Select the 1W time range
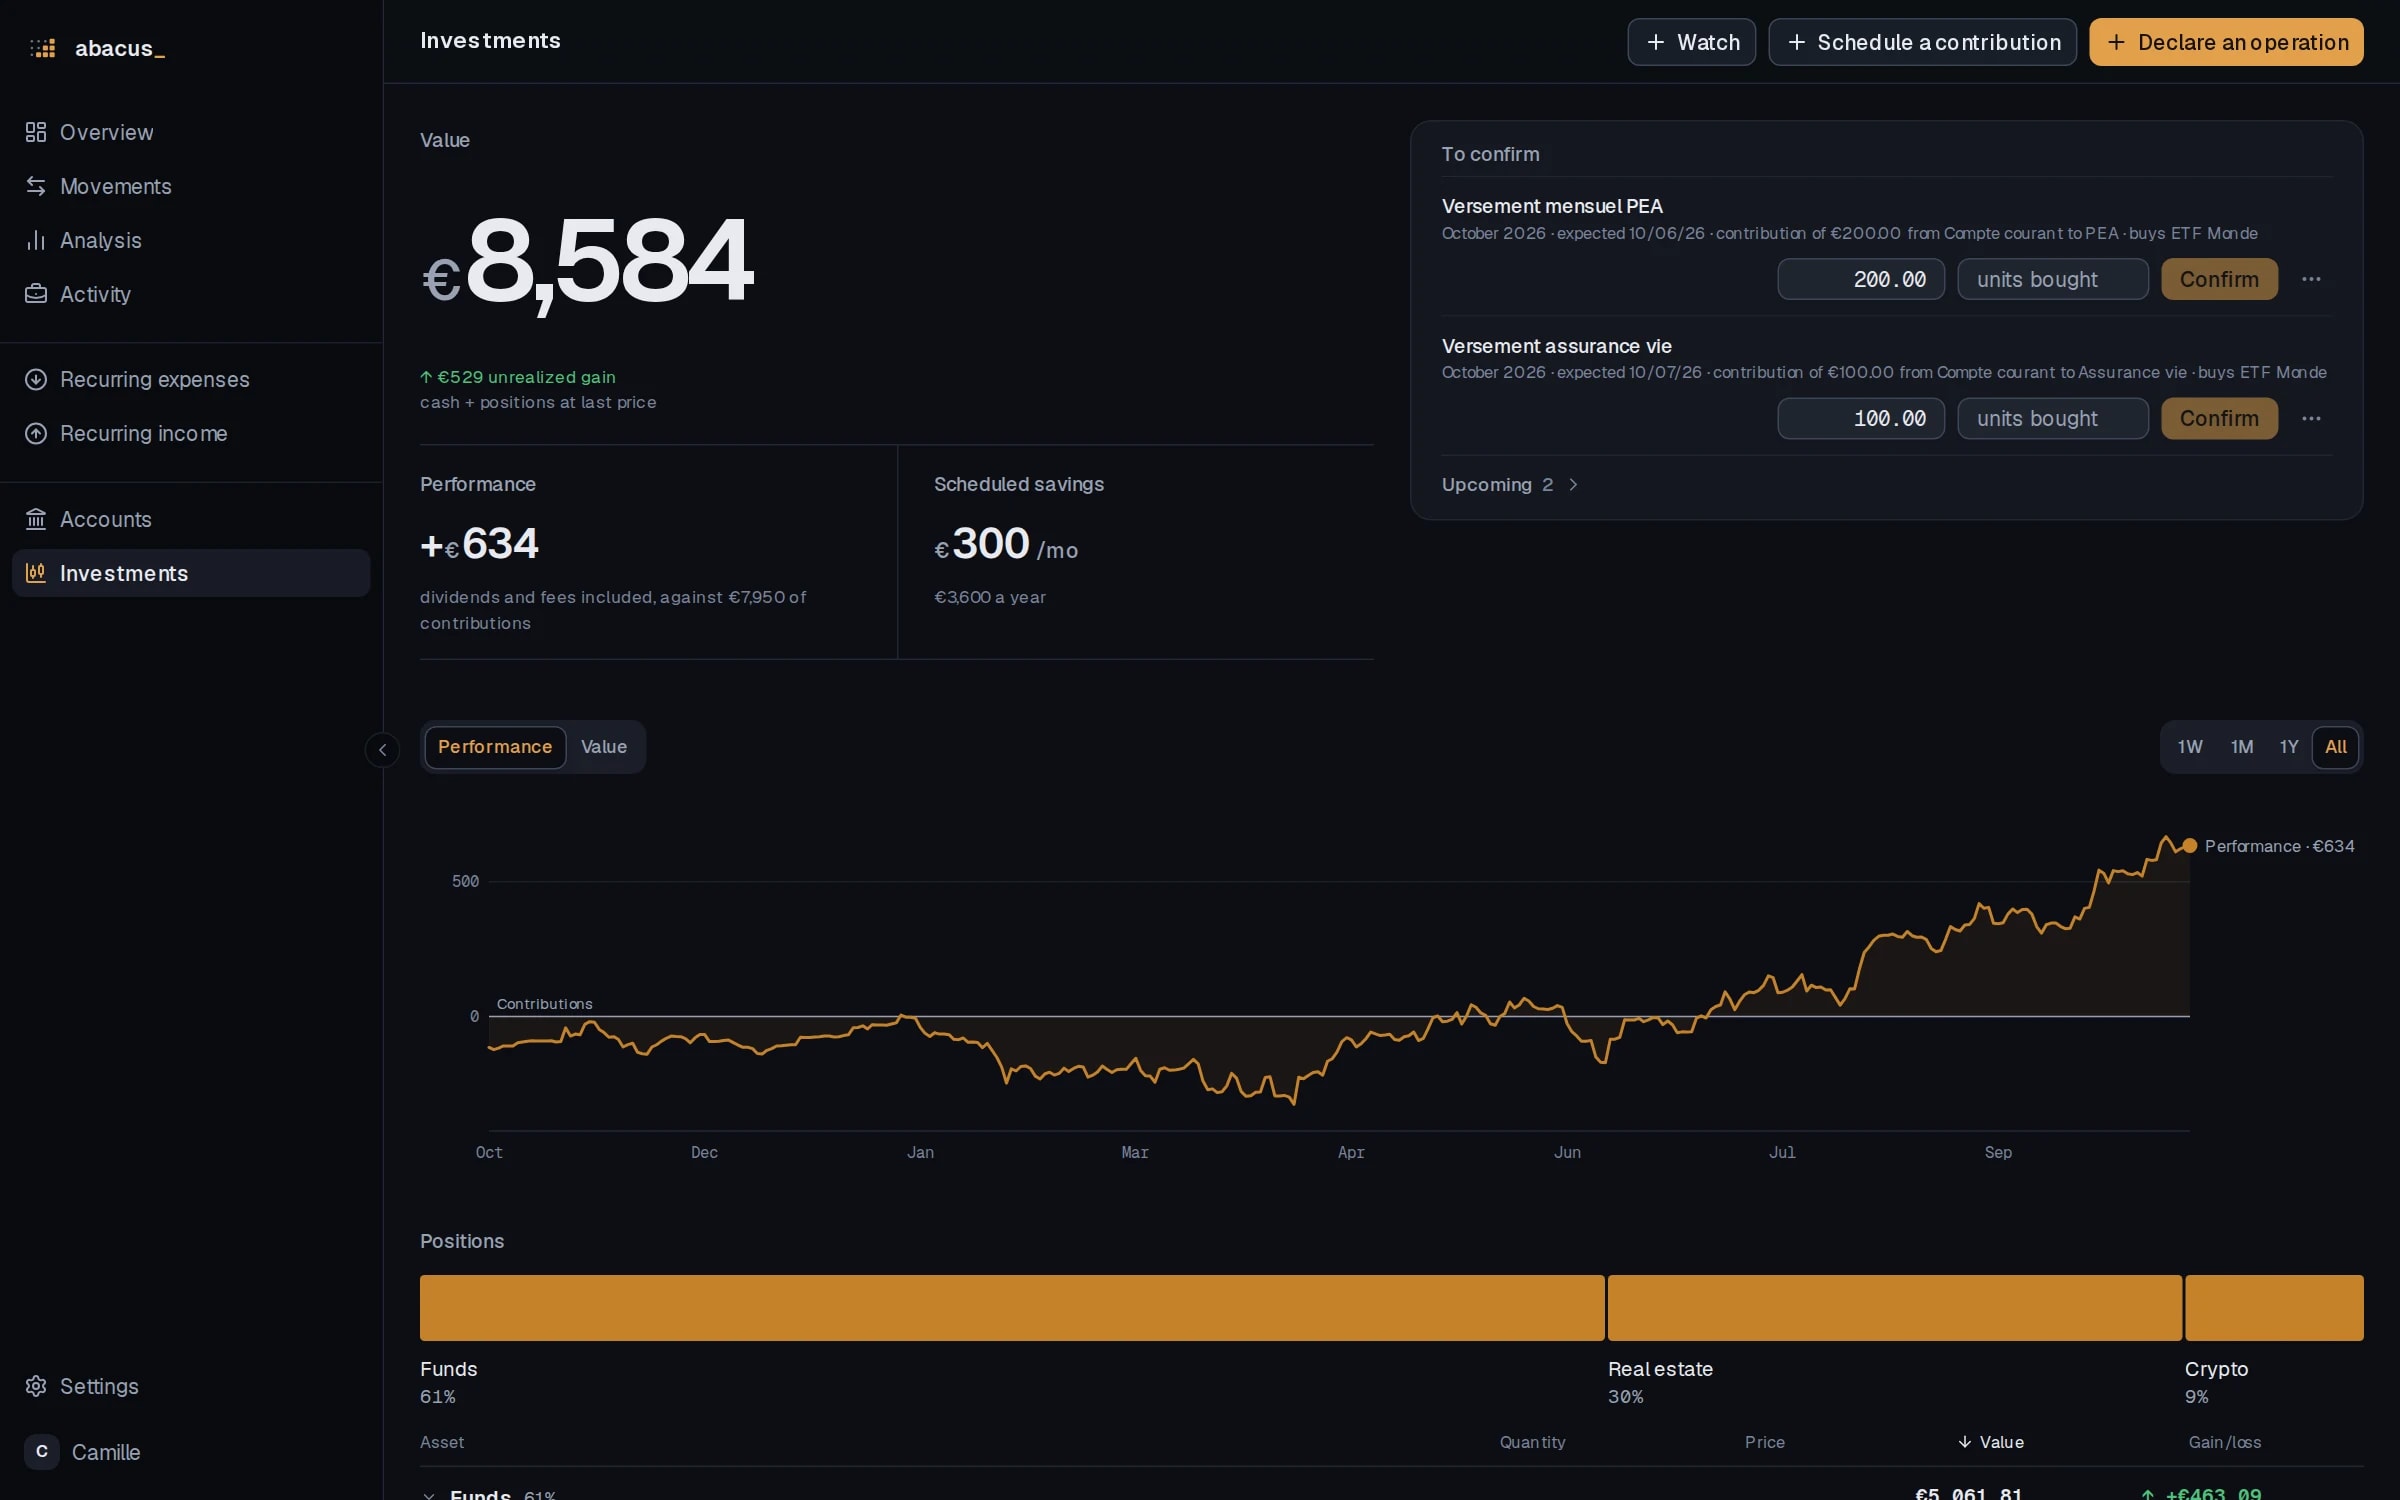The width and height of the screenshot is (2400, 1500). click(2190, 747)
